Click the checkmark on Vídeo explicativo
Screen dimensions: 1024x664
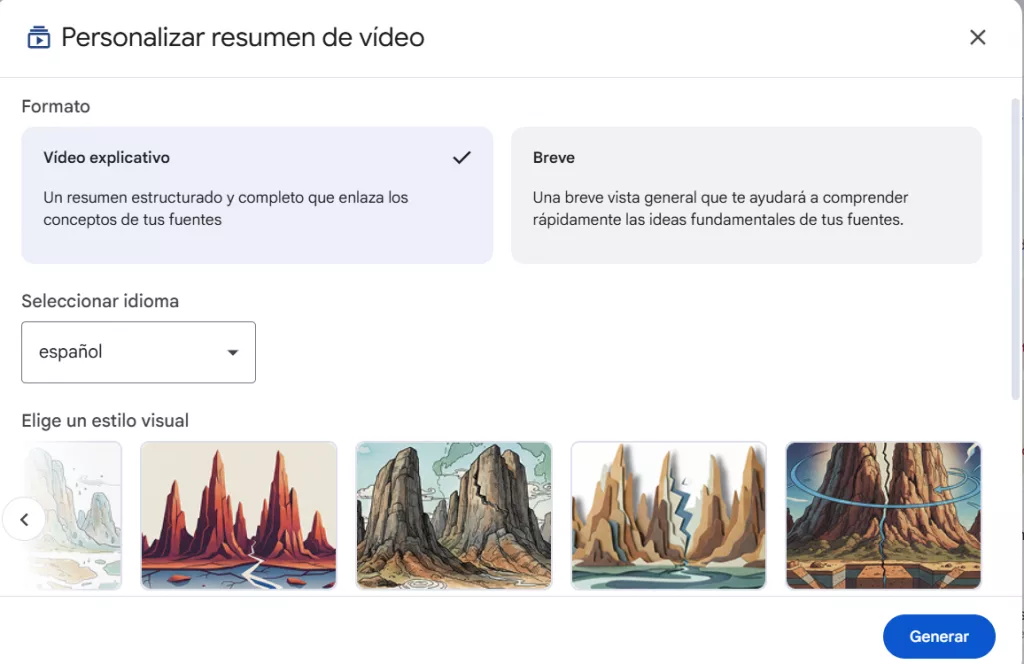[x=461, y=158]
